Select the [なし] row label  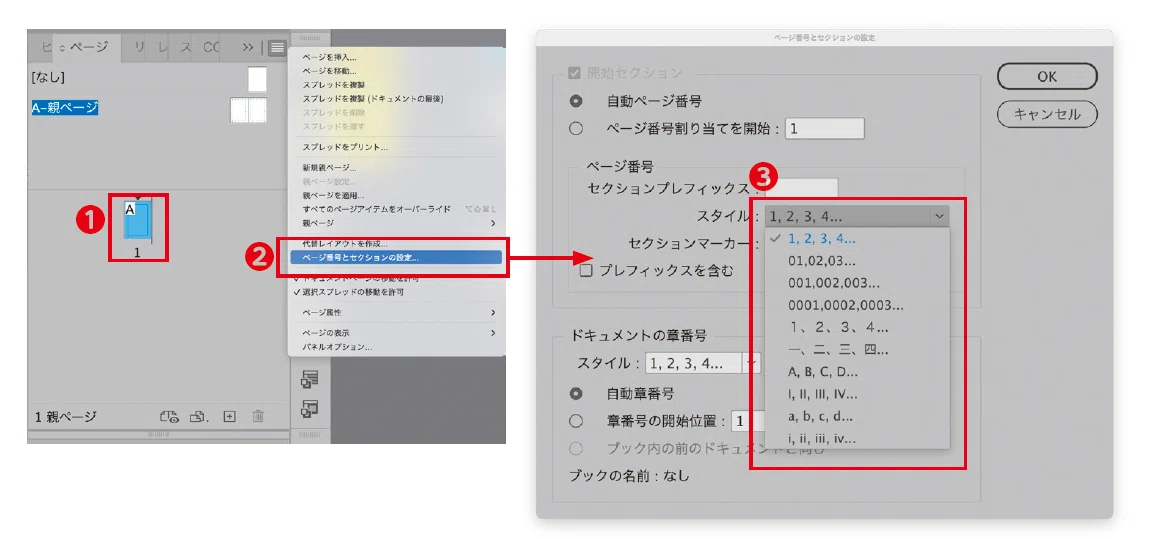48,77
